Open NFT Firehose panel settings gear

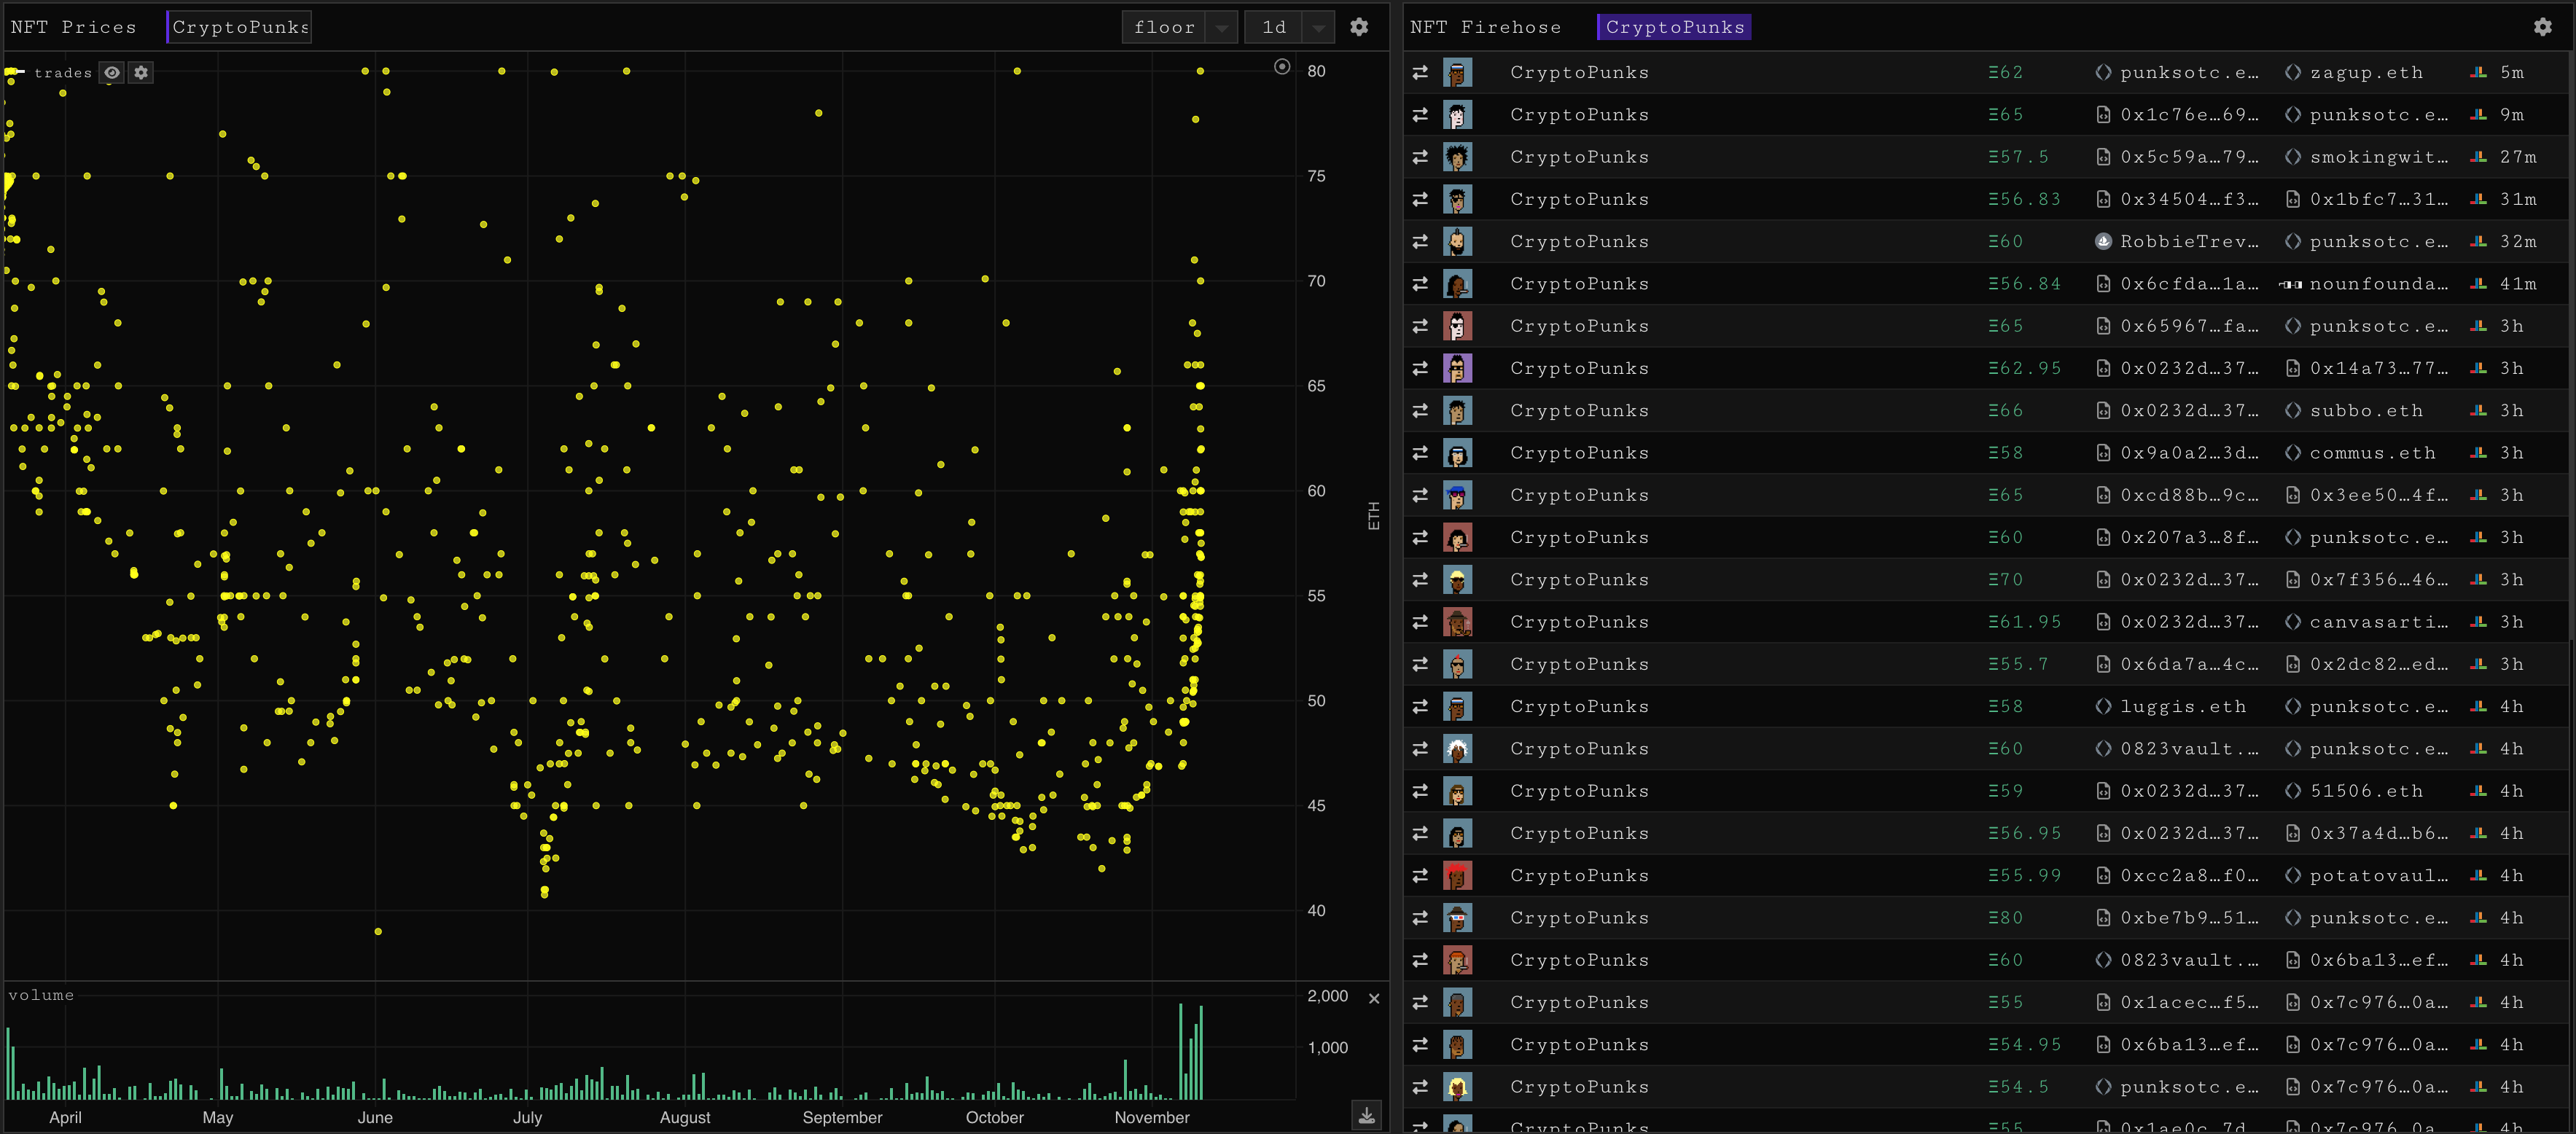pos(2542,27)
